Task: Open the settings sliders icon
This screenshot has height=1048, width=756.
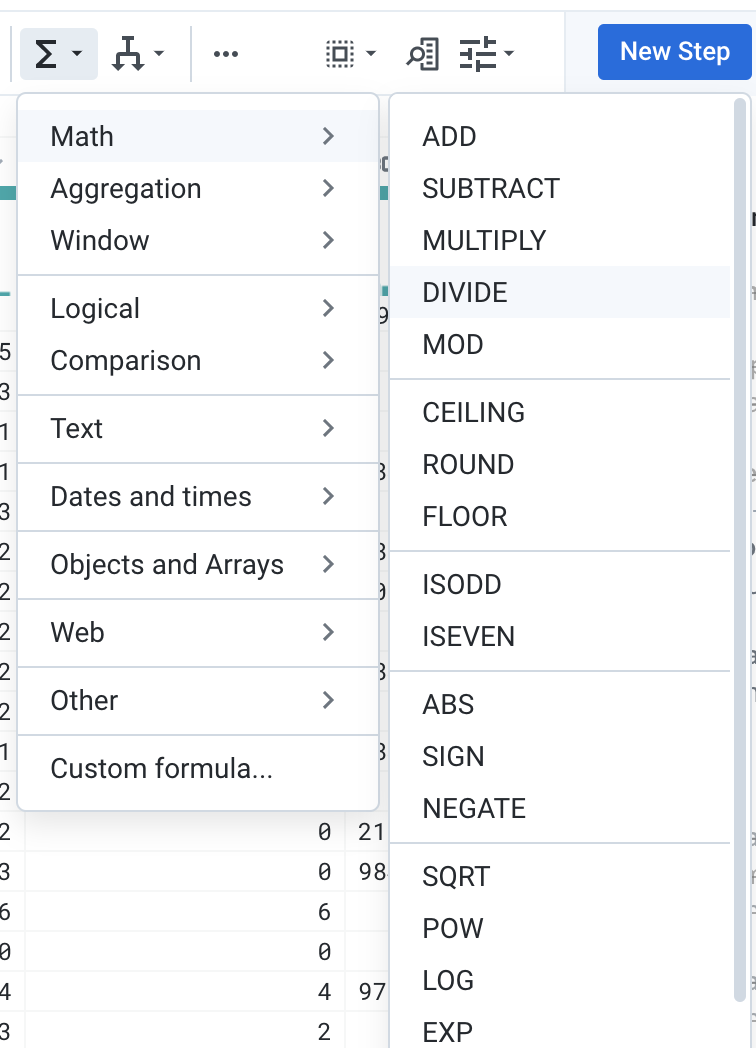Action: coord(480,52)
